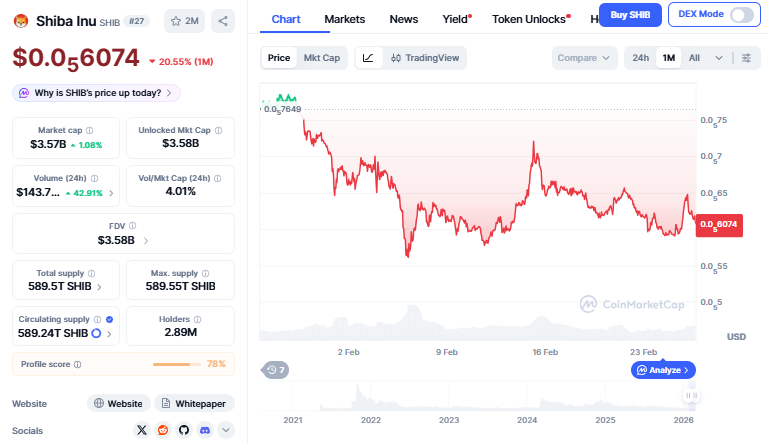The height and width of the screenshot is (444, 768).
Task: Open the Compare dropdown
Action: click(584, 58)
